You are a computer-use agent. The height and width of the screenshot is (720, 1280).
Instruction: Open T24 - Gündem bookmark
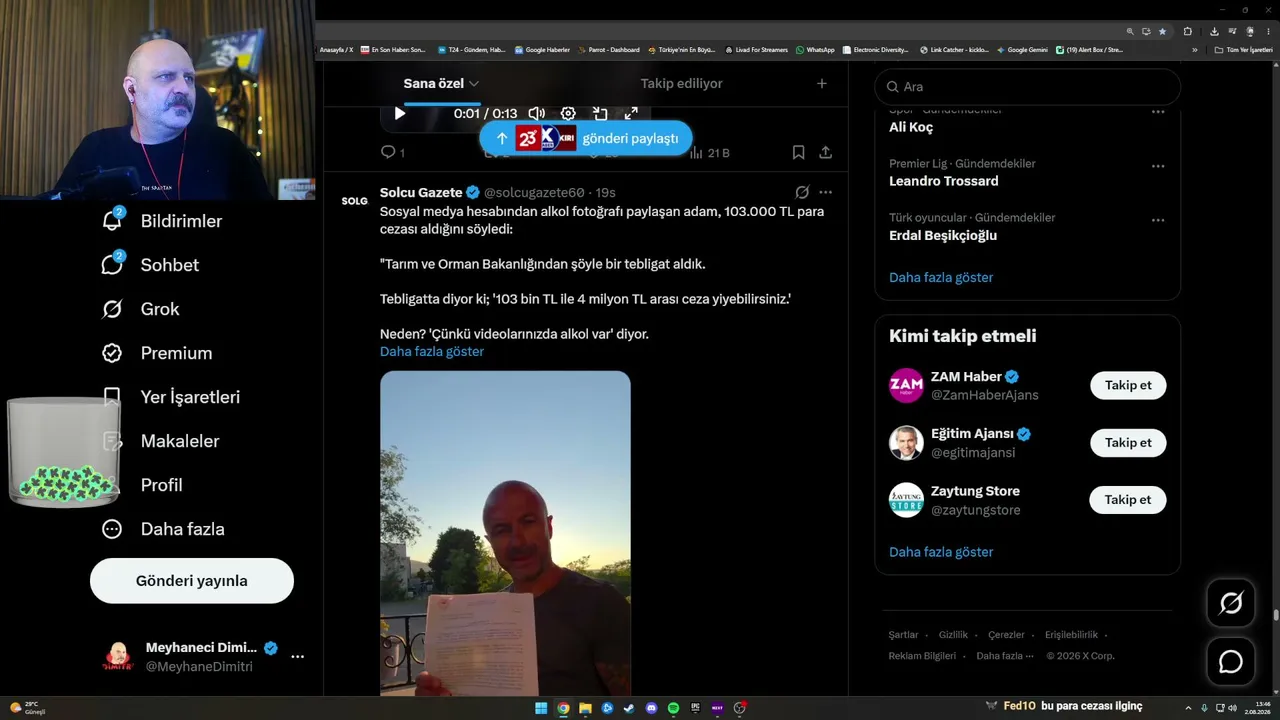[472, 50]
